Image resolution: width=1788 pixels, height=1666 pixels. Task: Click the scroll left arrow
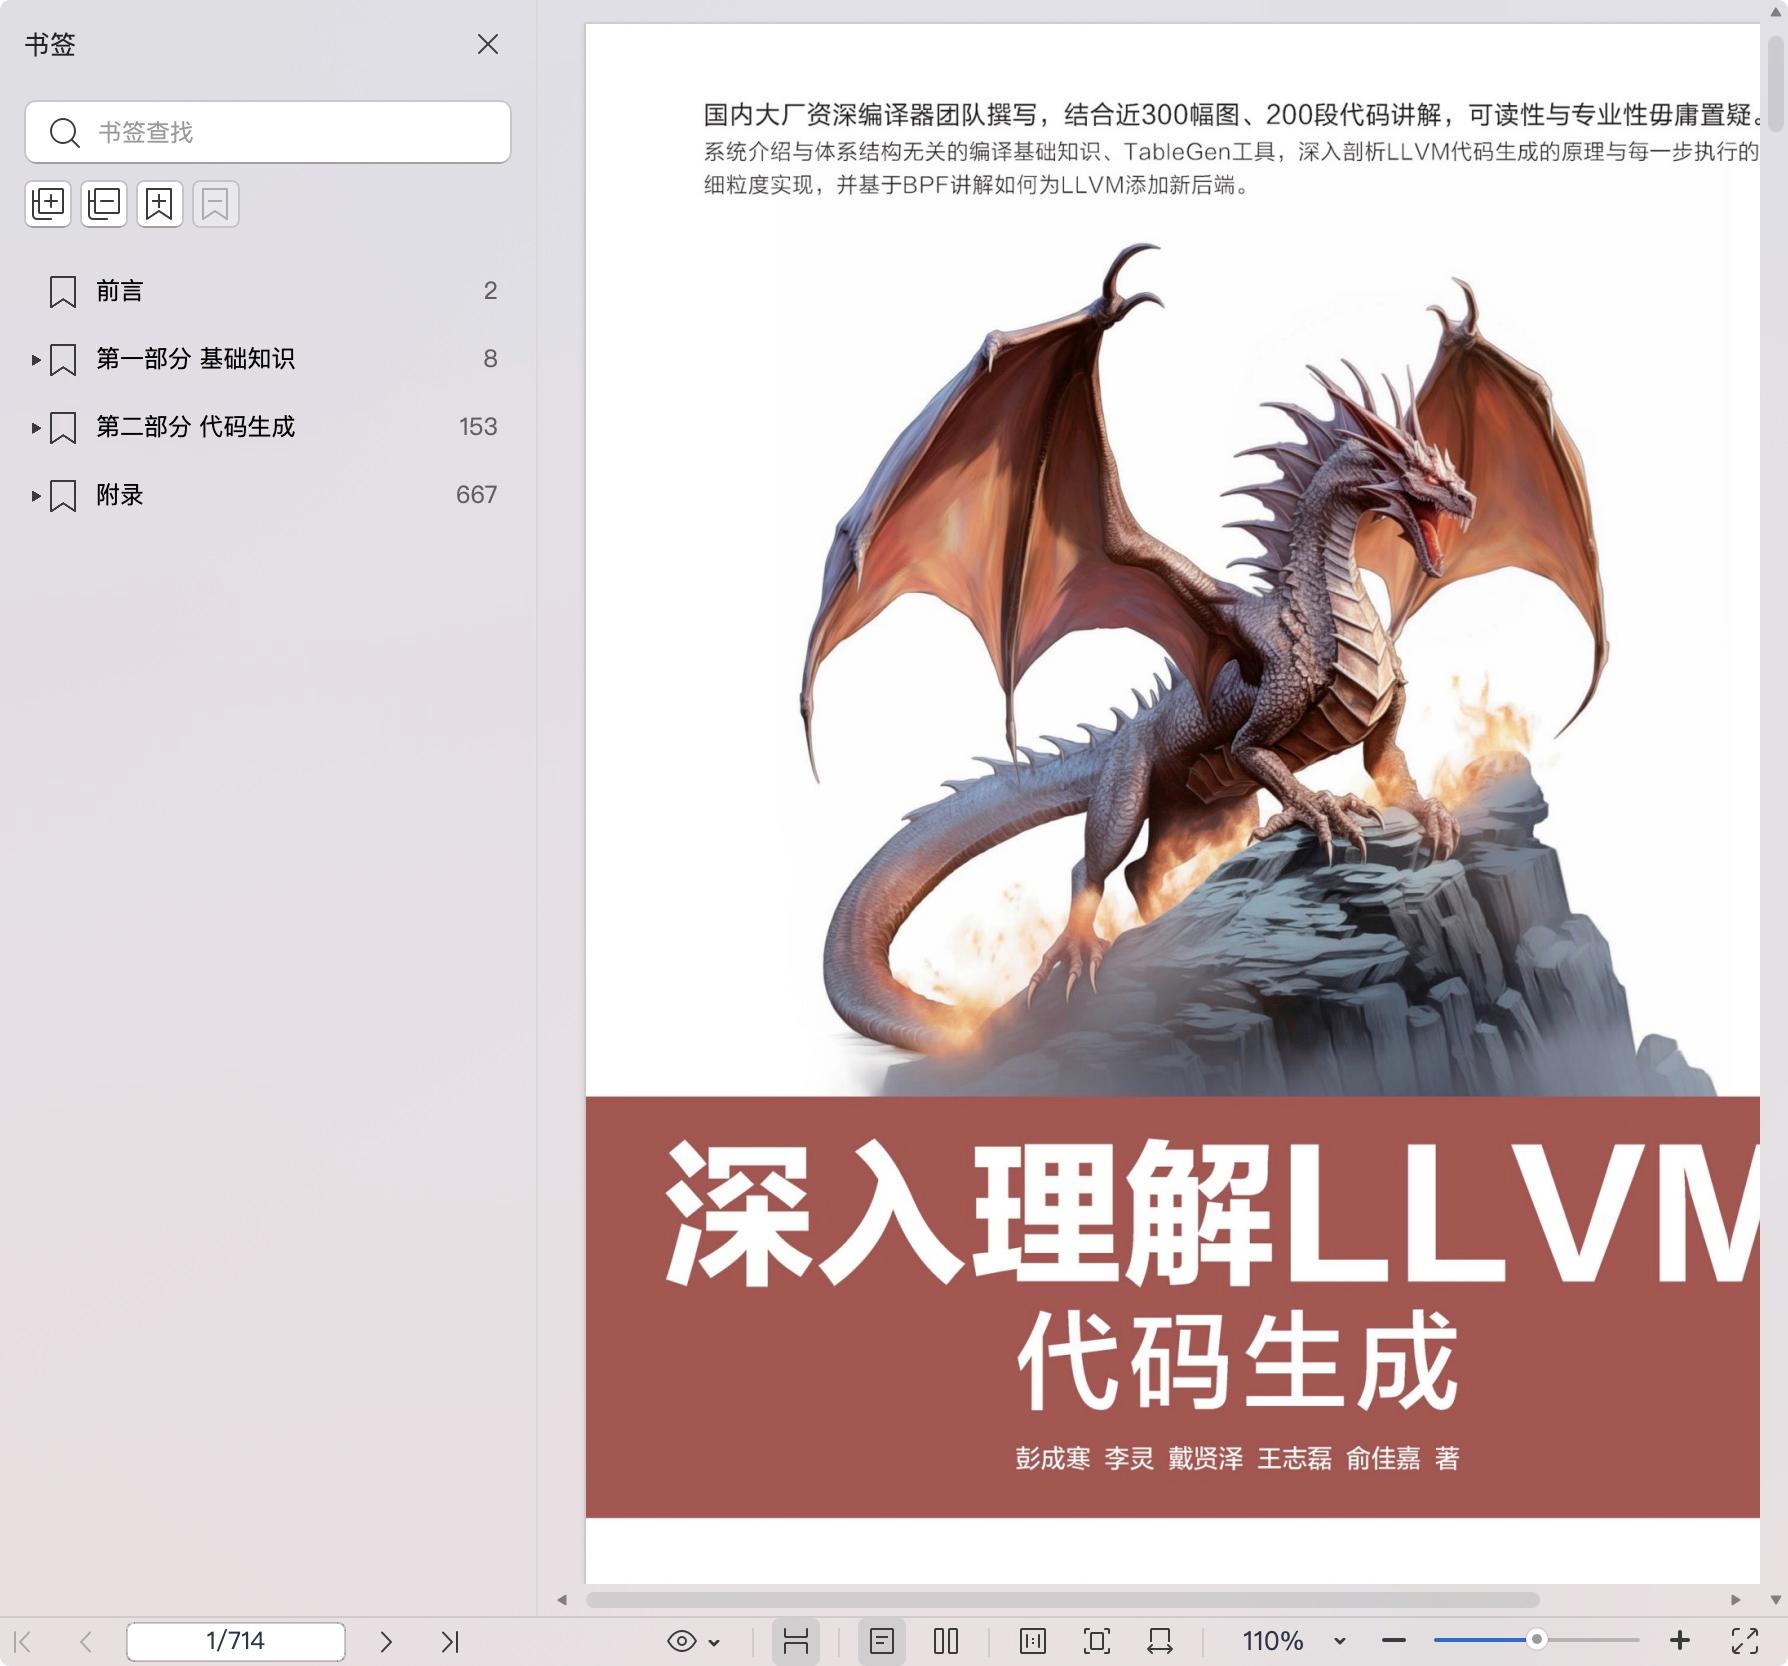pyautogui.click(x=563, y=1600)
